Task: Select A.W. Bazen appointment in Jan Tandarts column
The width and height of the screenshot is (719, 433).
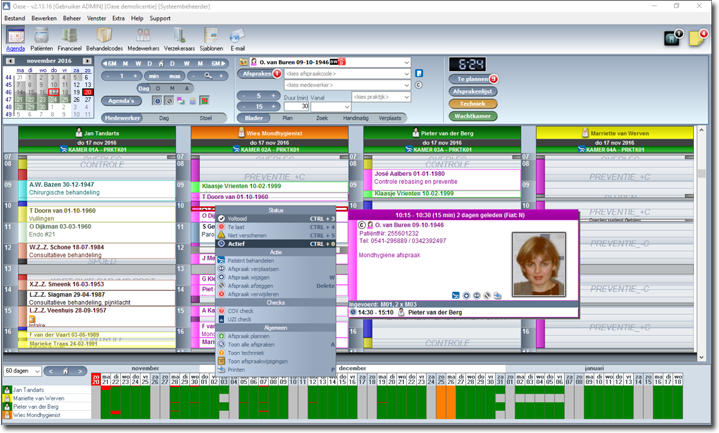Action: tap(97, 189)
